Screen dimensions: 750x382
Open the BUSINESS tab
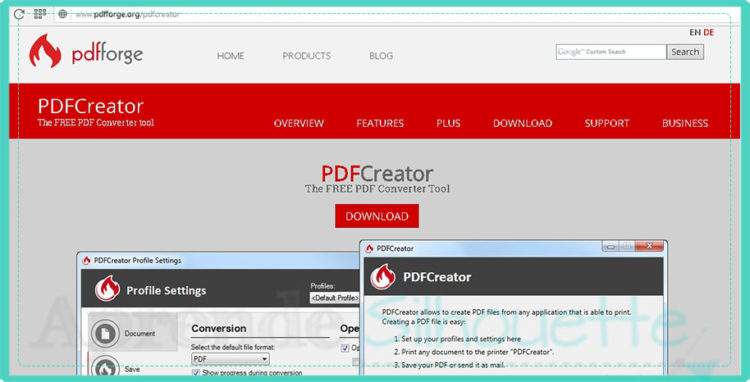(685, 123)
